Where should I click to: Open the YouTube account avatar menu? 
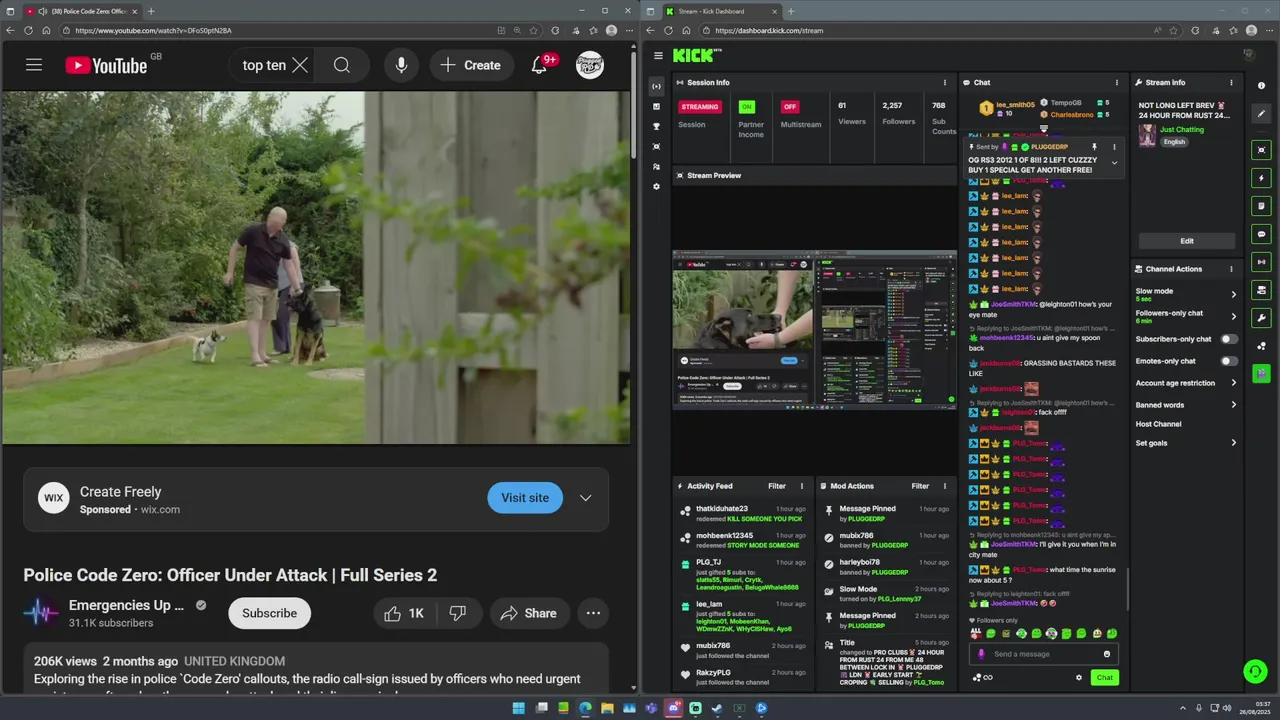pyautogui.click(x=590, y=65)
